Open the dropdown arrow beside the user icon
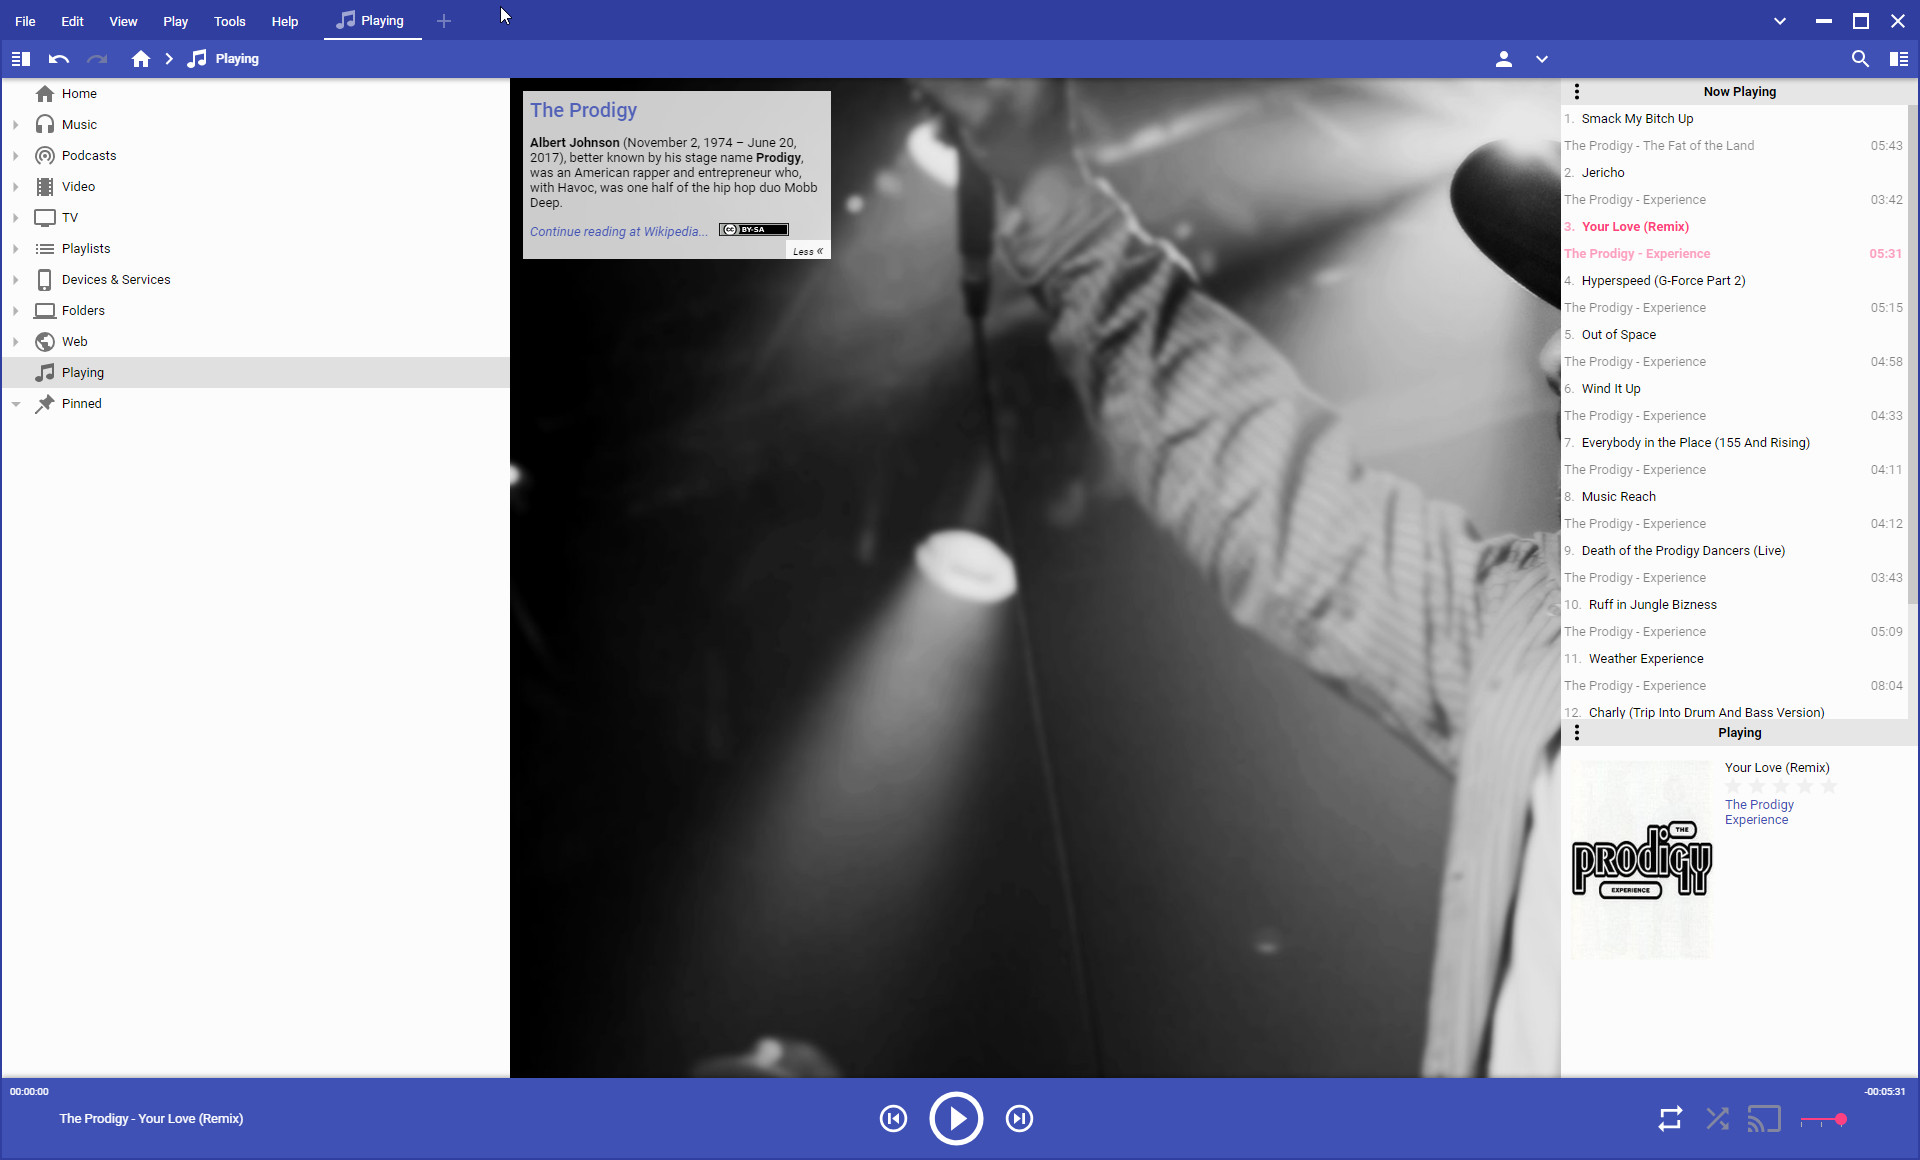Image resolution: width=1920 pixels, height=1160 pixels. 1541,59
